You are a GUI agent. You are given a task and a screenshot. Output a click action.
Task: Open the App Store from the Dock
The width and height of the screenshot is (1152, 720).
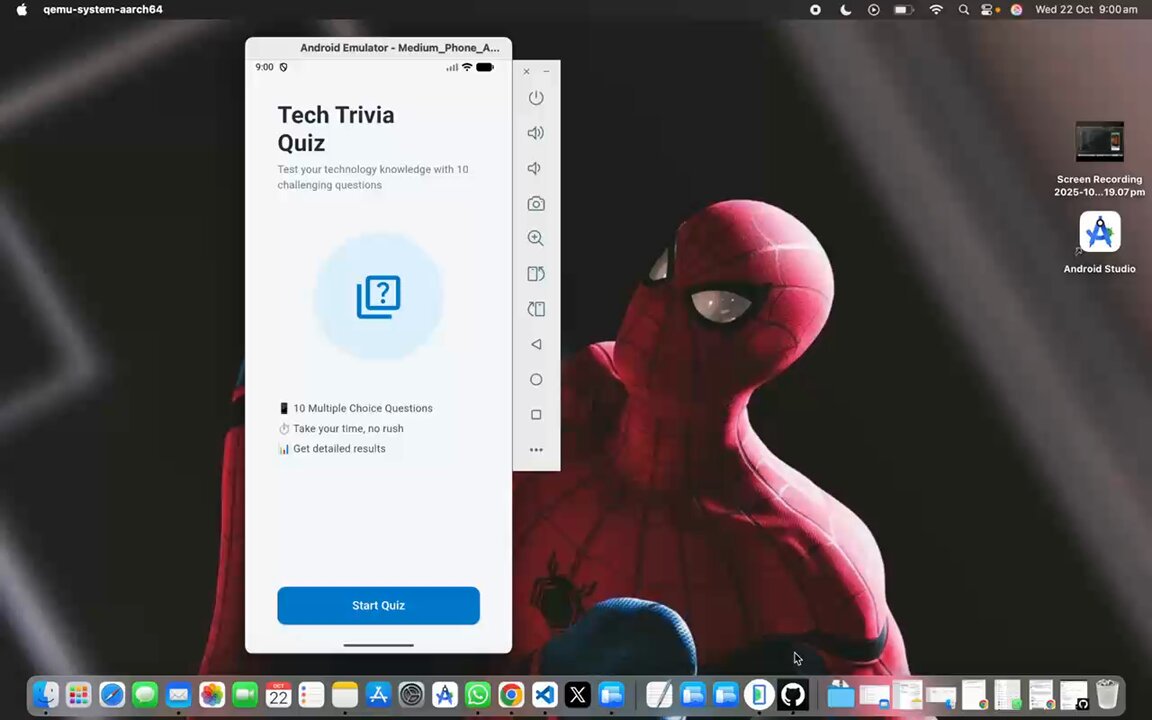[x=378, y=694]
